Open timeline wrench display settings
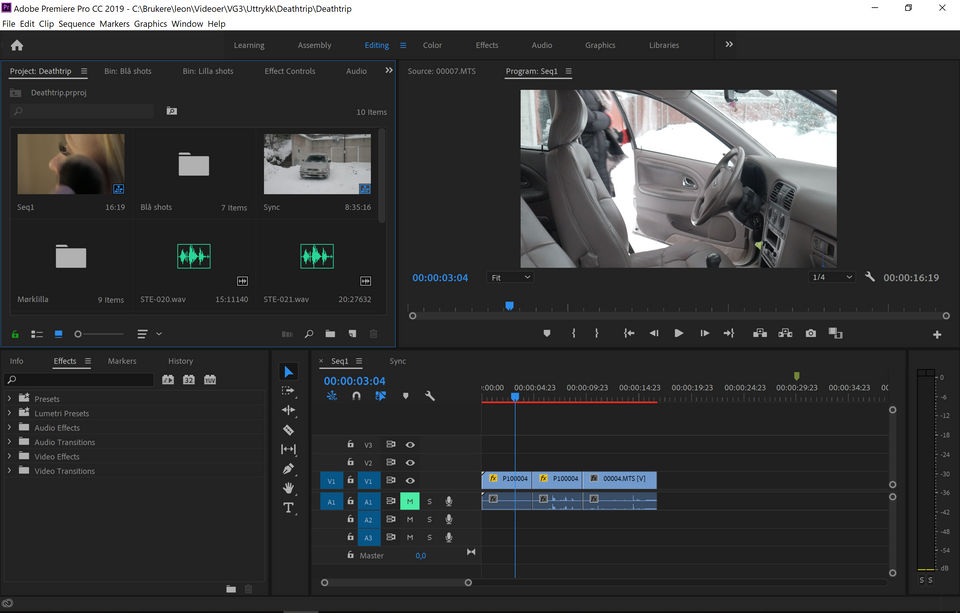Screen dimensions: 960x613 point(430,396)
